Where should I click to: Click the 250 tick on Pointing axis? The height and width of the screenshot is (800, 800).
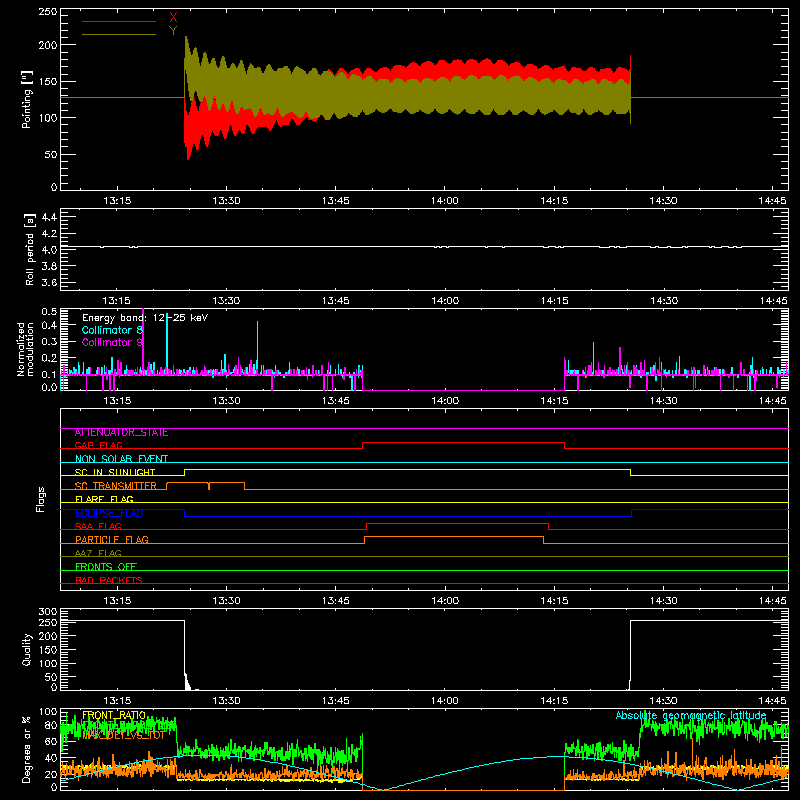pyautogui.click(x=47, y=12)
